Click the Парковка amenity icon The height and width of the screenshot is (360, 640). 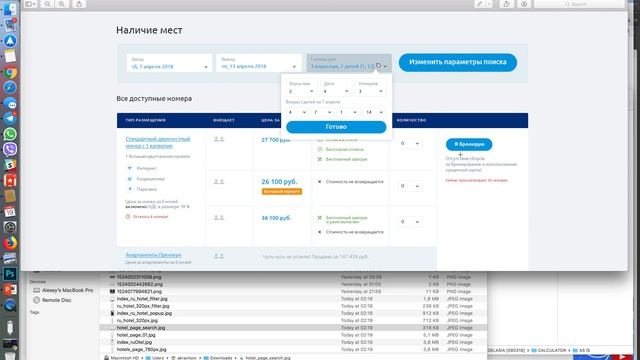point(130,189)
